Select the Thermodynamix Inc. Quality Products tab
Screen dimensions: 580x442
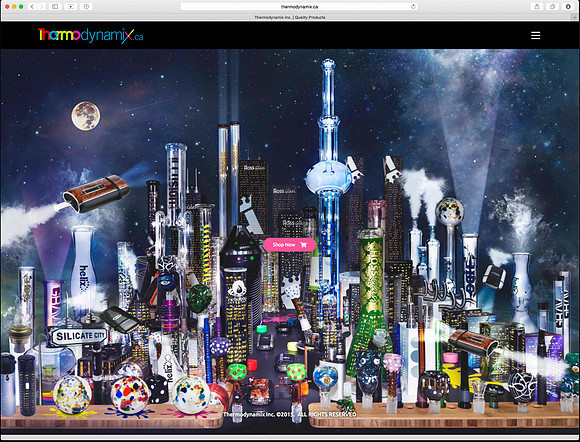(290, 17)
